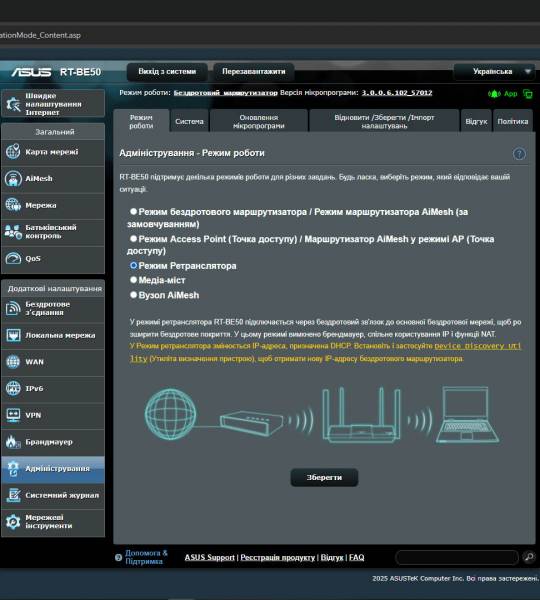Open the Бездротовий маршрутизатор mode link
Viewport: 540px width, 600px height.
pos(225,93)
